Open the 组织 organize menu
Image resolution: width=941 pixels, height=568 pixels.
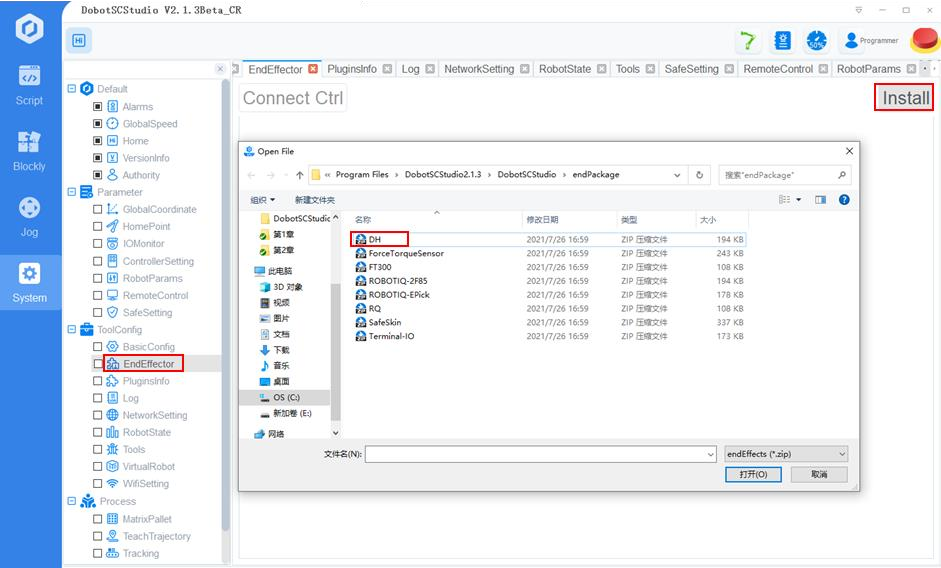coord(262,200)
